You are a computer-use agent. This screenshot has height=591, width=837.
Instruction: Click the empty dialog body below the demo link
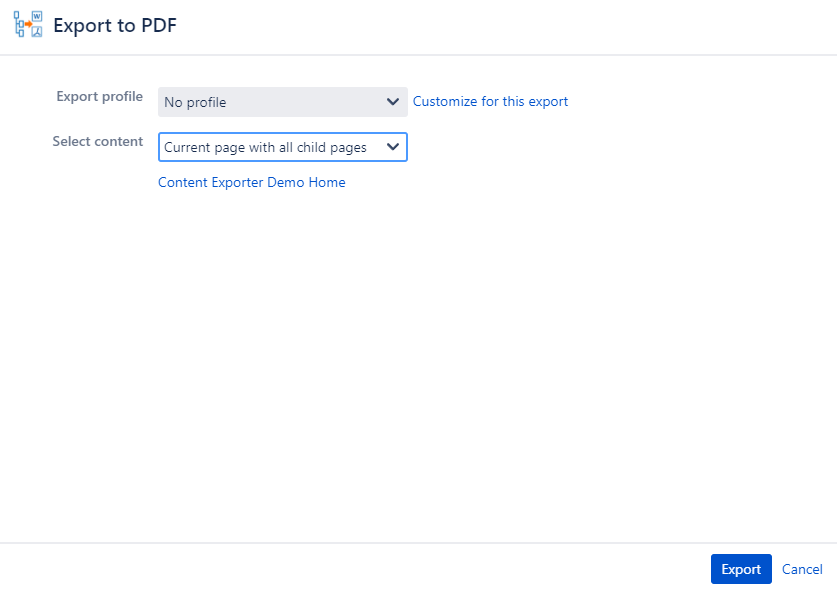(418, 363)
